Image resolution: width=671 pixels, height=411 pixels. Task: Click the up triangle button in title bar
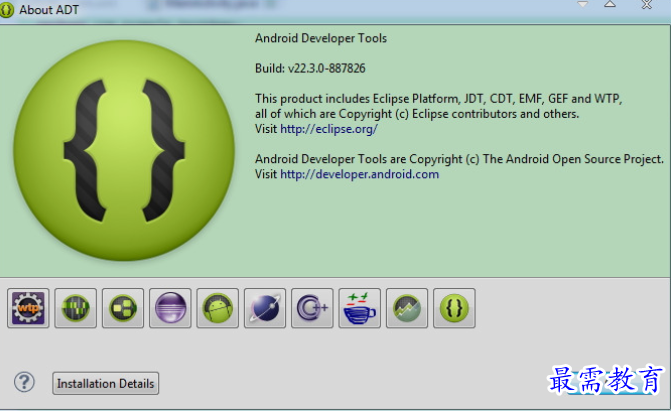(x=610, y=4)
